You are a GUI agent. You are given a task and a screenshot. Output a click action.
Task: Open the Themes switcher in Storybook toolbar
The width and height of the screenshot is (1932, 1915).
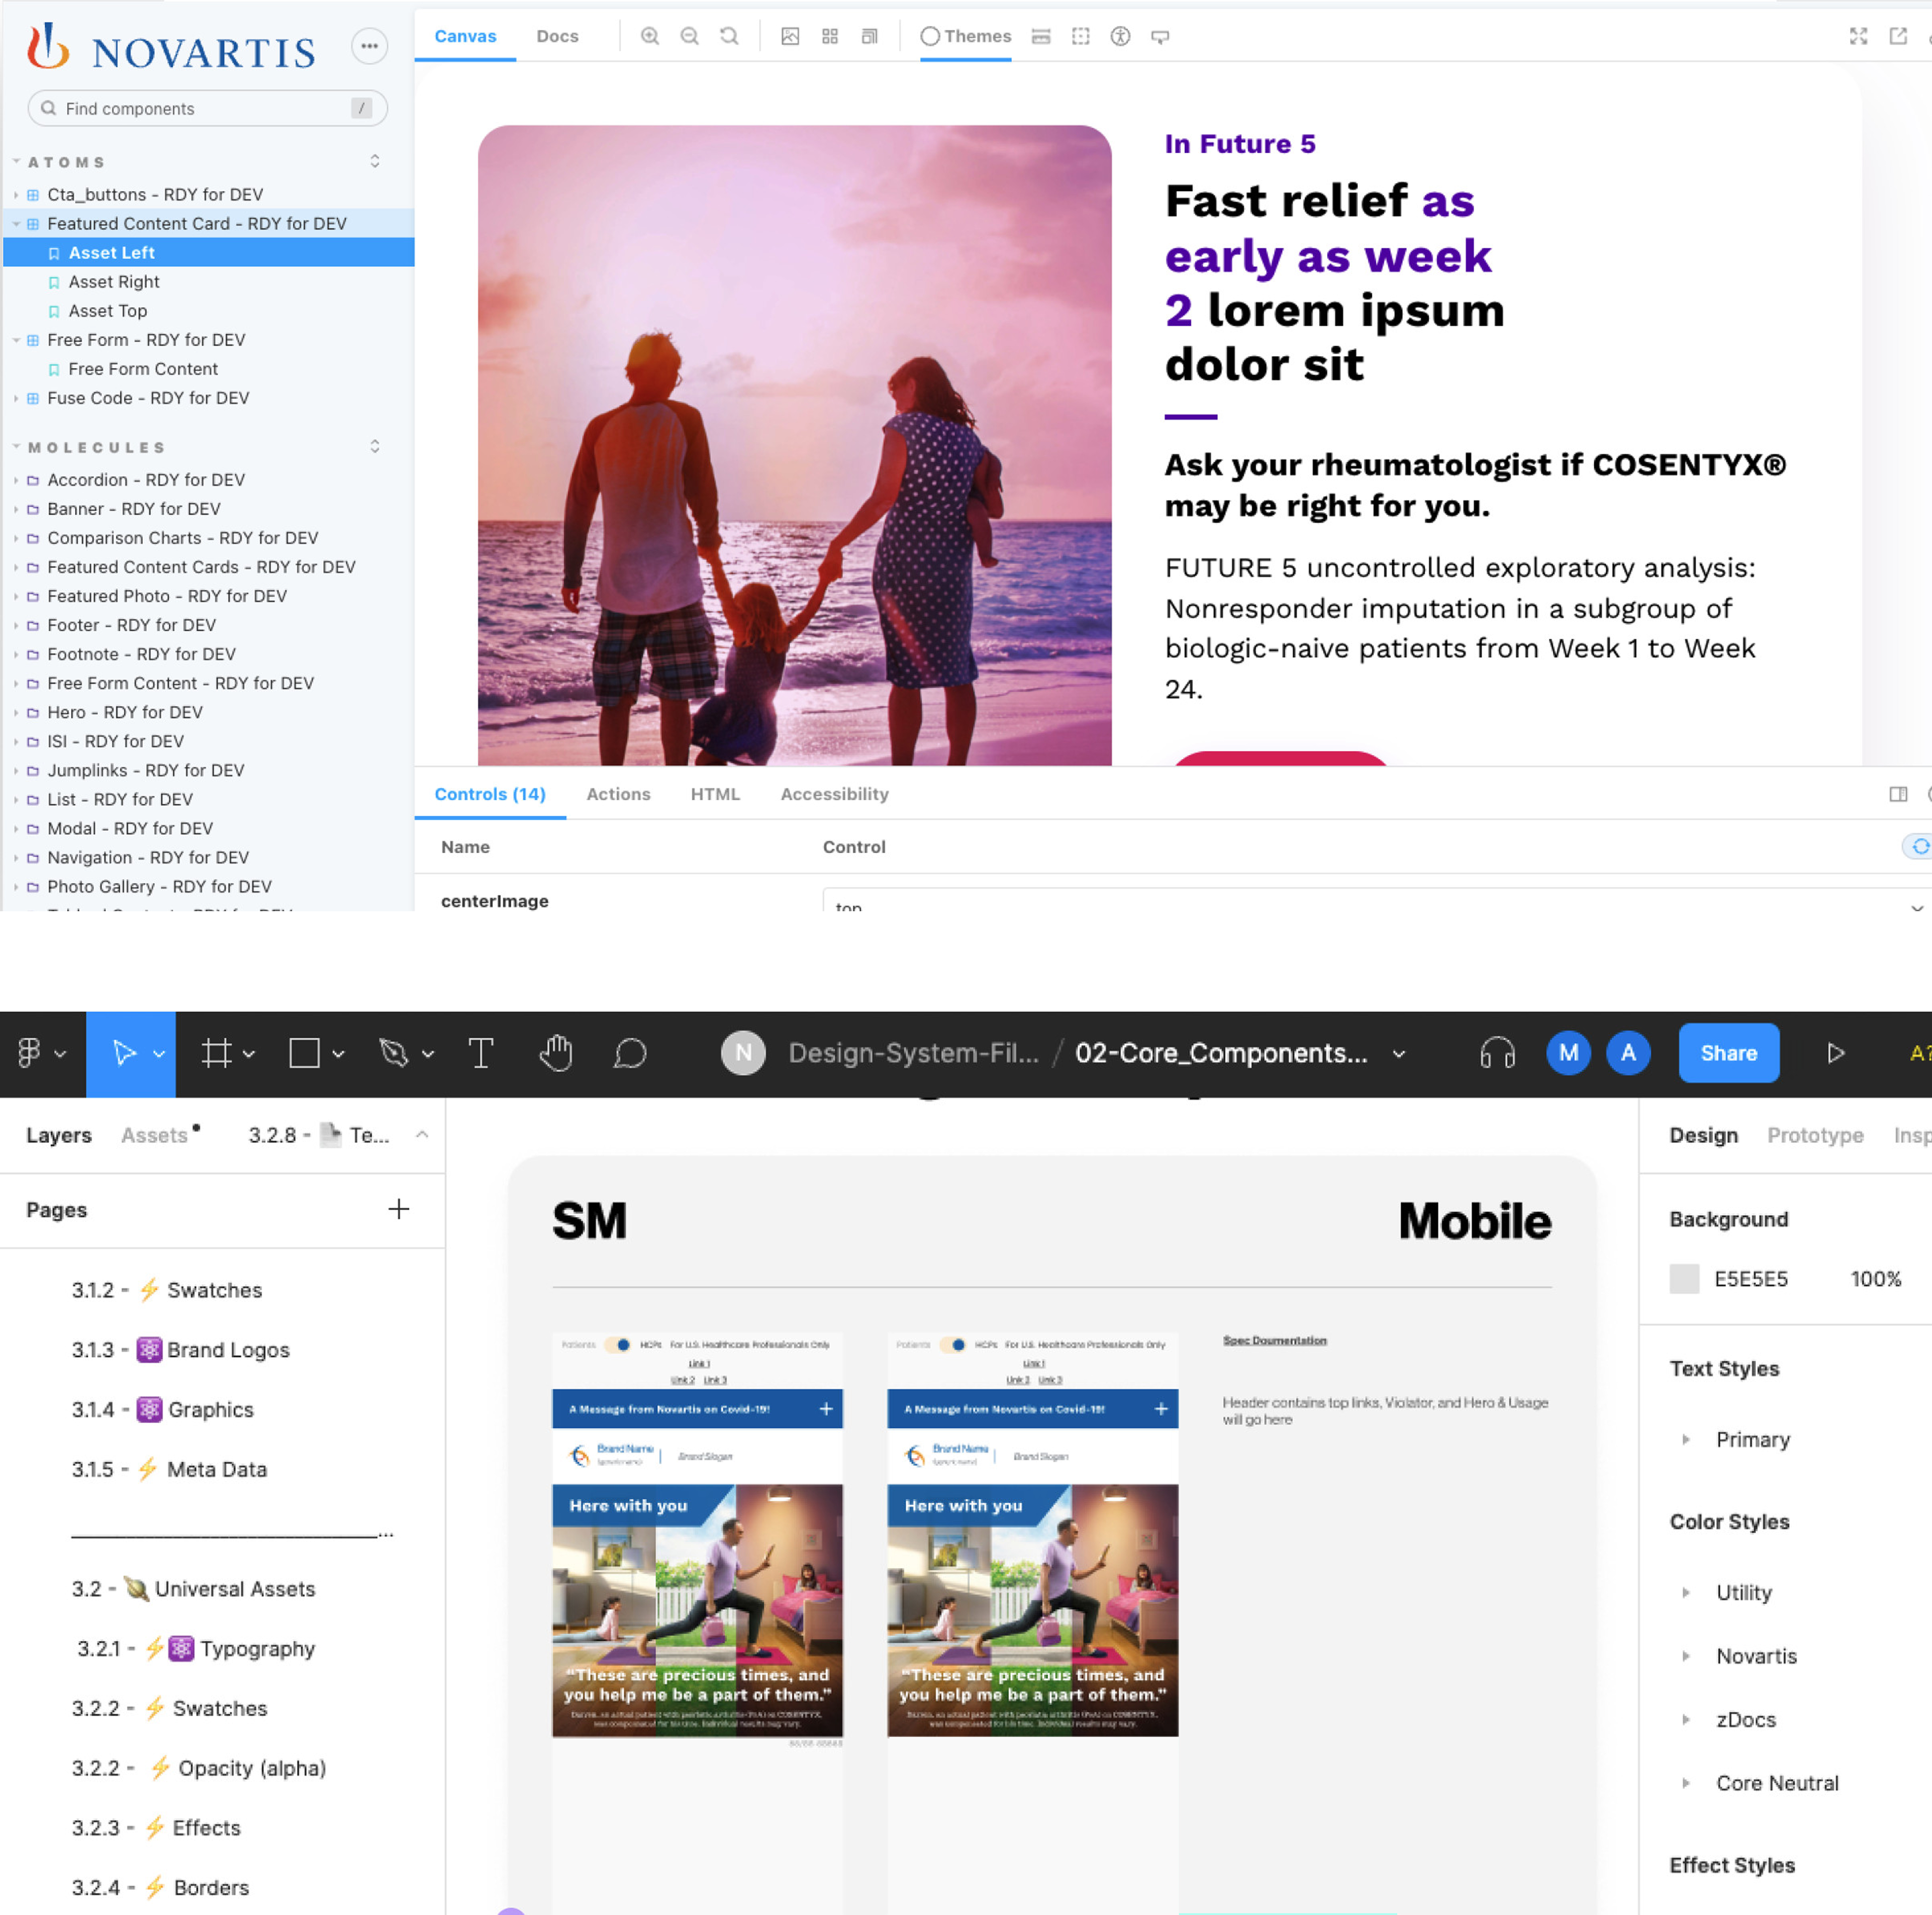click(x=966, y=36)
